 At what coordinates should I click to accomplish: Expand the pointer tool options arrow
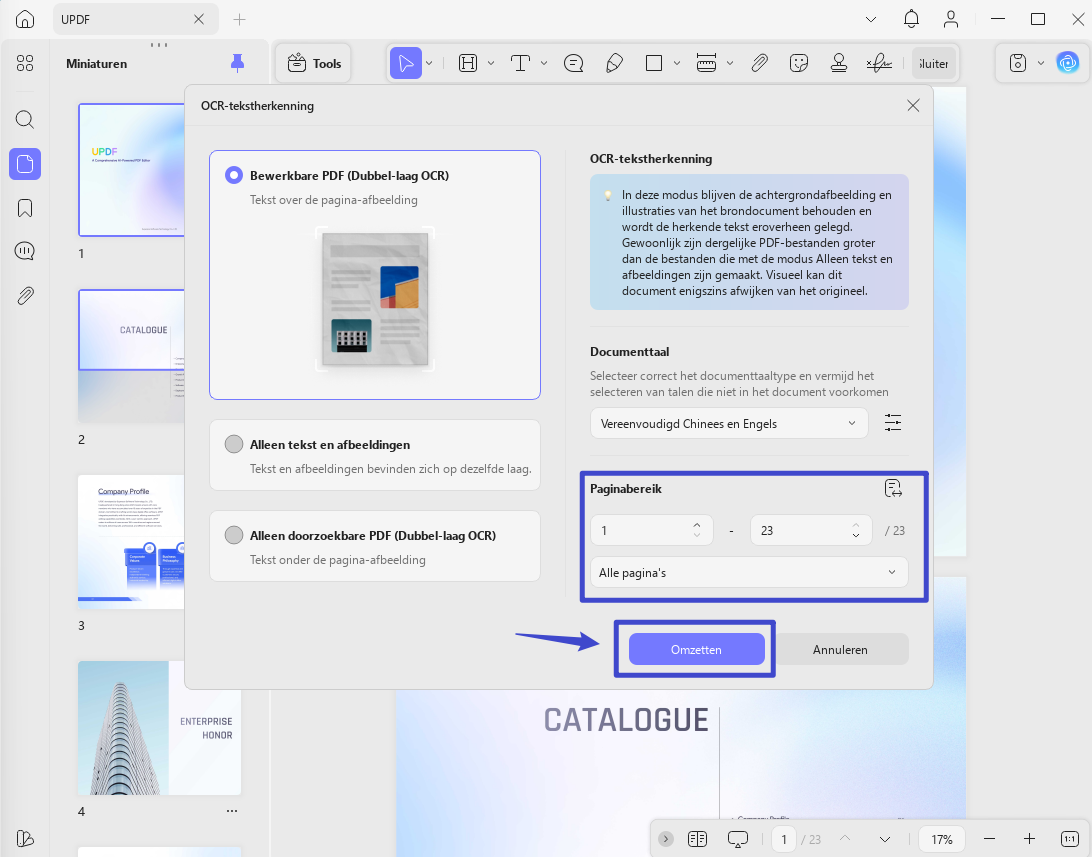coord(429,63)
